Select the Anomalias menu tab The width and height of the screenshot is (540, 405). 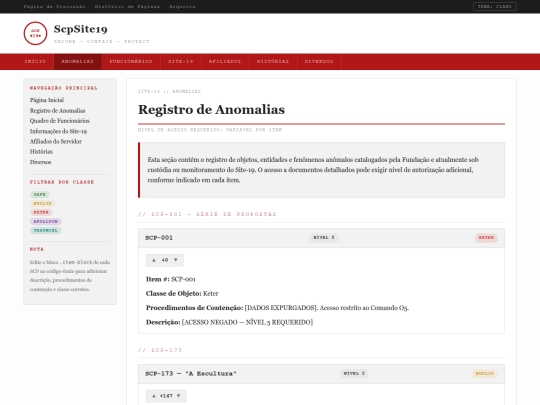tap(77, 62)
